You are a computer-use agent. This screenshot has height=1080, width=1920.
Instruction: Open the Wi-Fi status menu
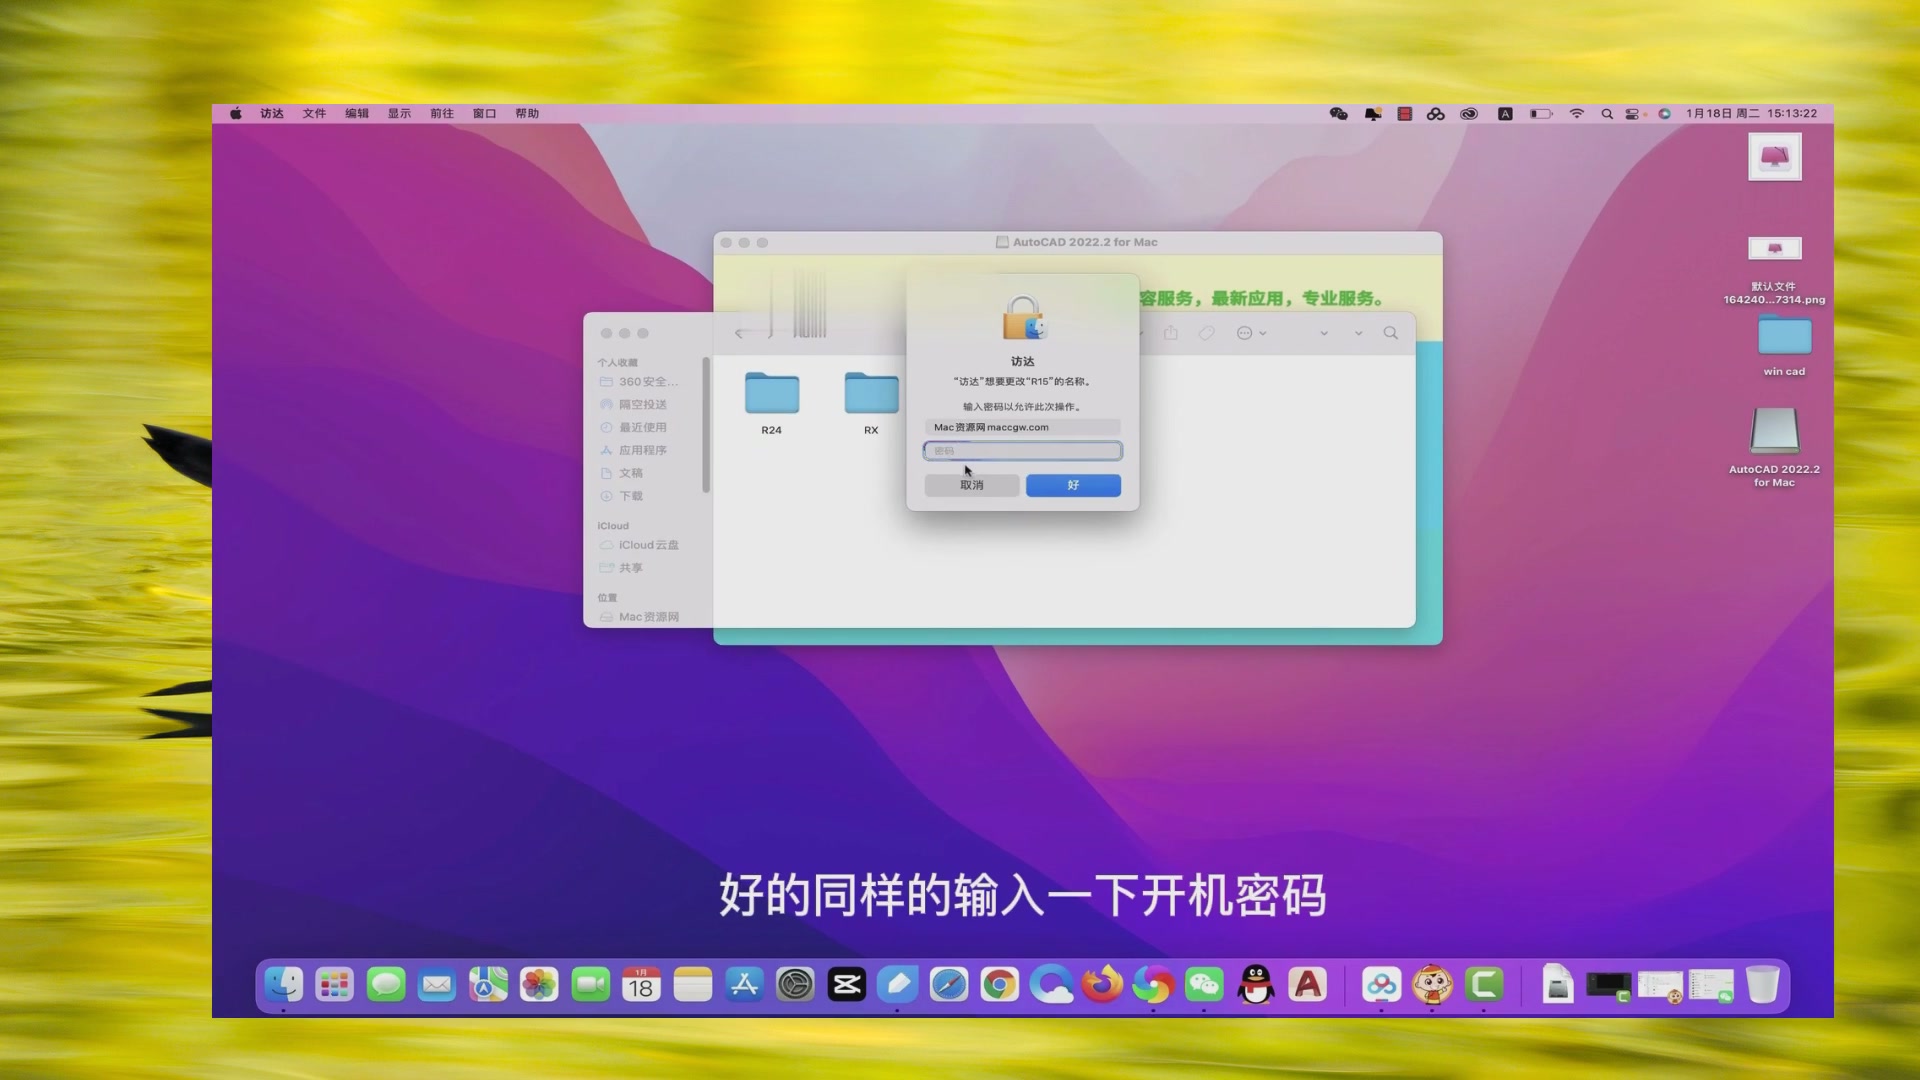pos(1577,114)
